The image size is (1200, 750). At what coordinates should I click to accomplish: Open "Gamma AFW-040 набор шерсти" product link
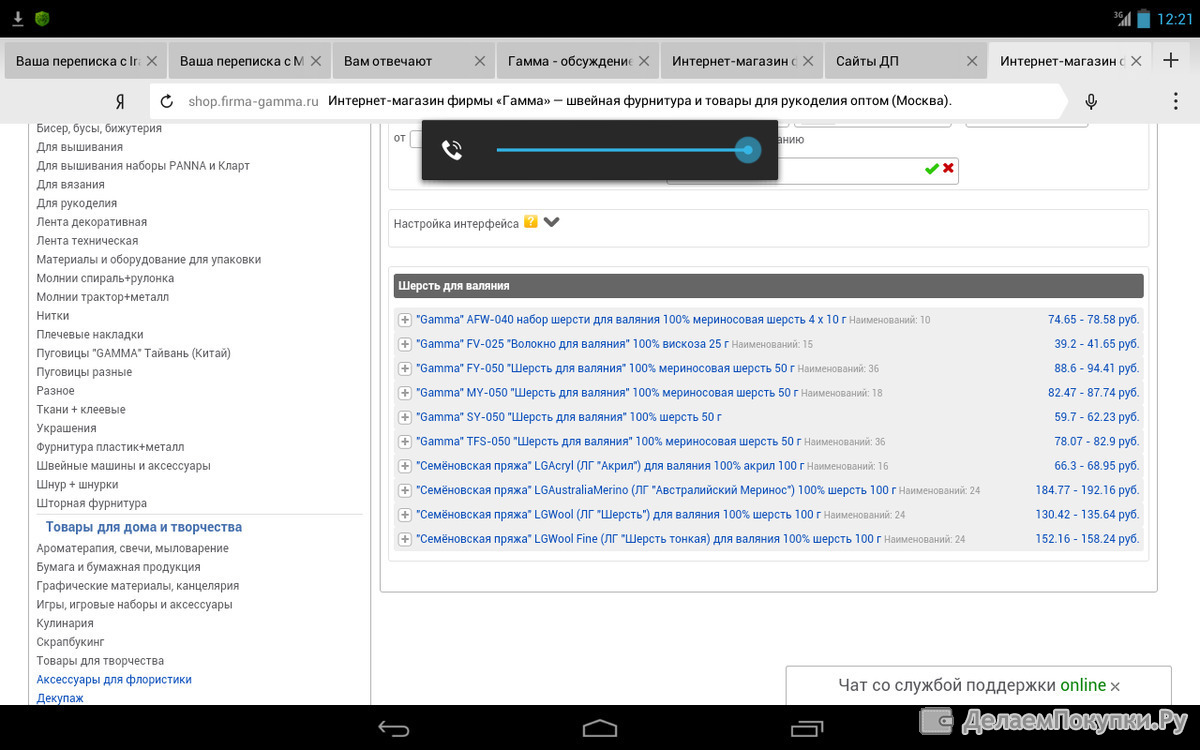(631, 320)
